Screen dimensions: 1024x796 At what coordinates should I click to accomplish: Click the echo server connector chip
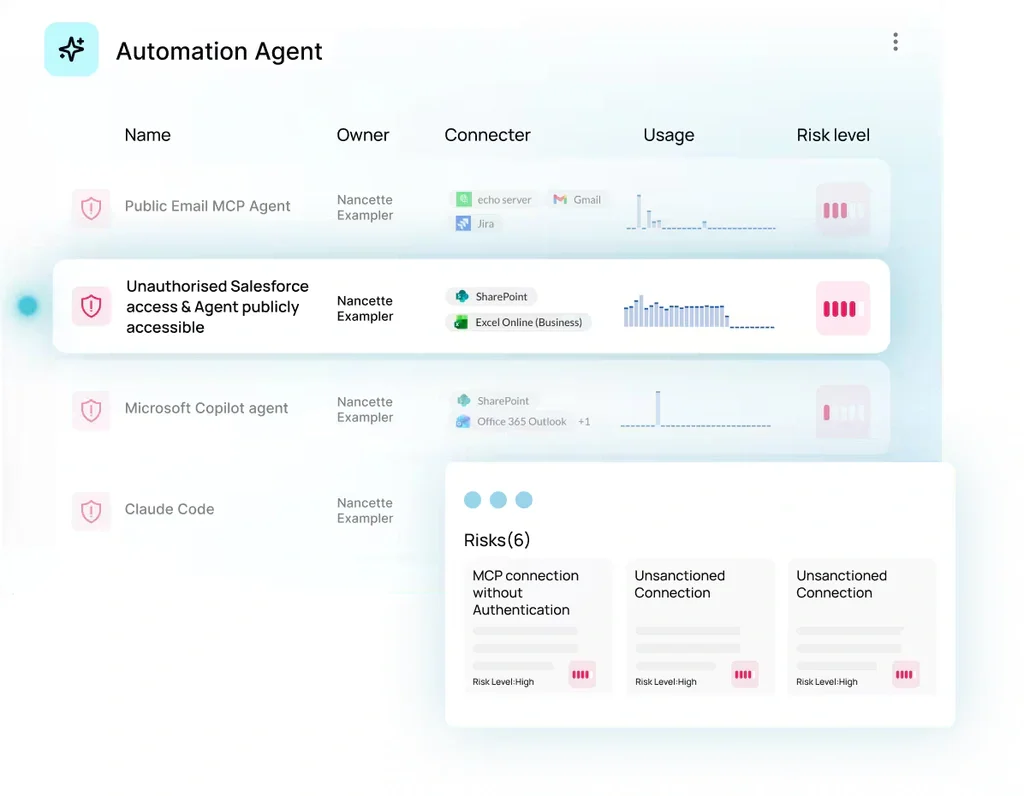pos(494,199)
